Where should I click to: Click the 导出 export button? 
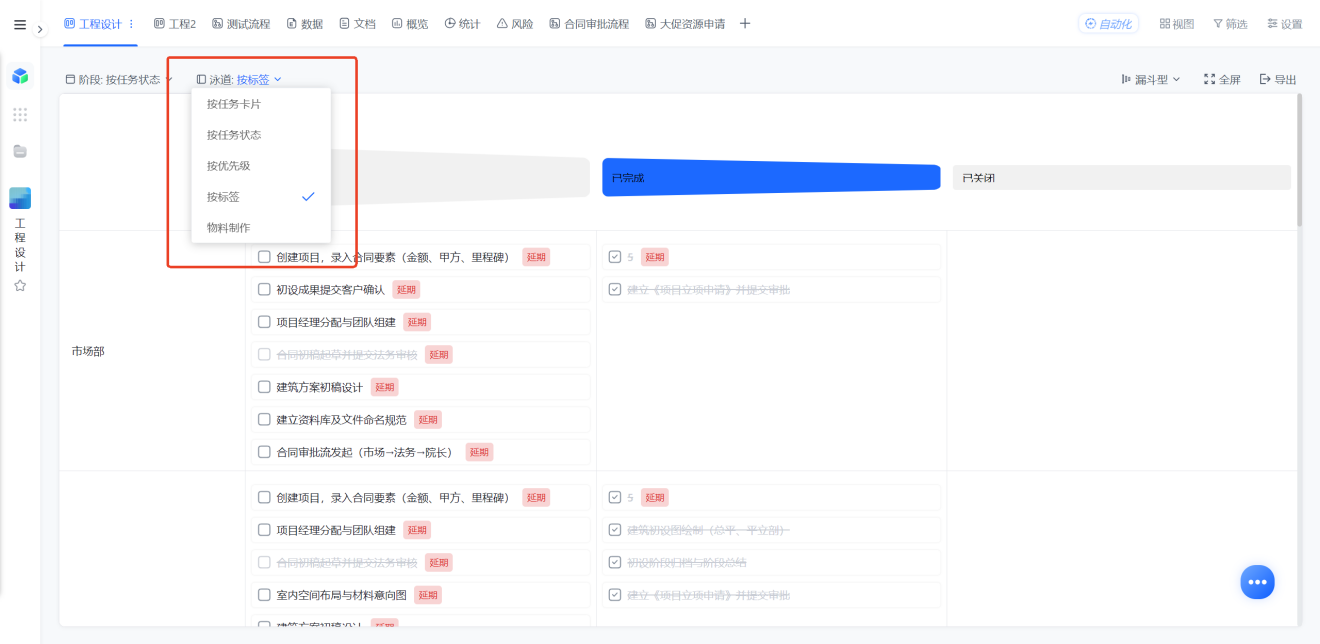point(1278,79)
